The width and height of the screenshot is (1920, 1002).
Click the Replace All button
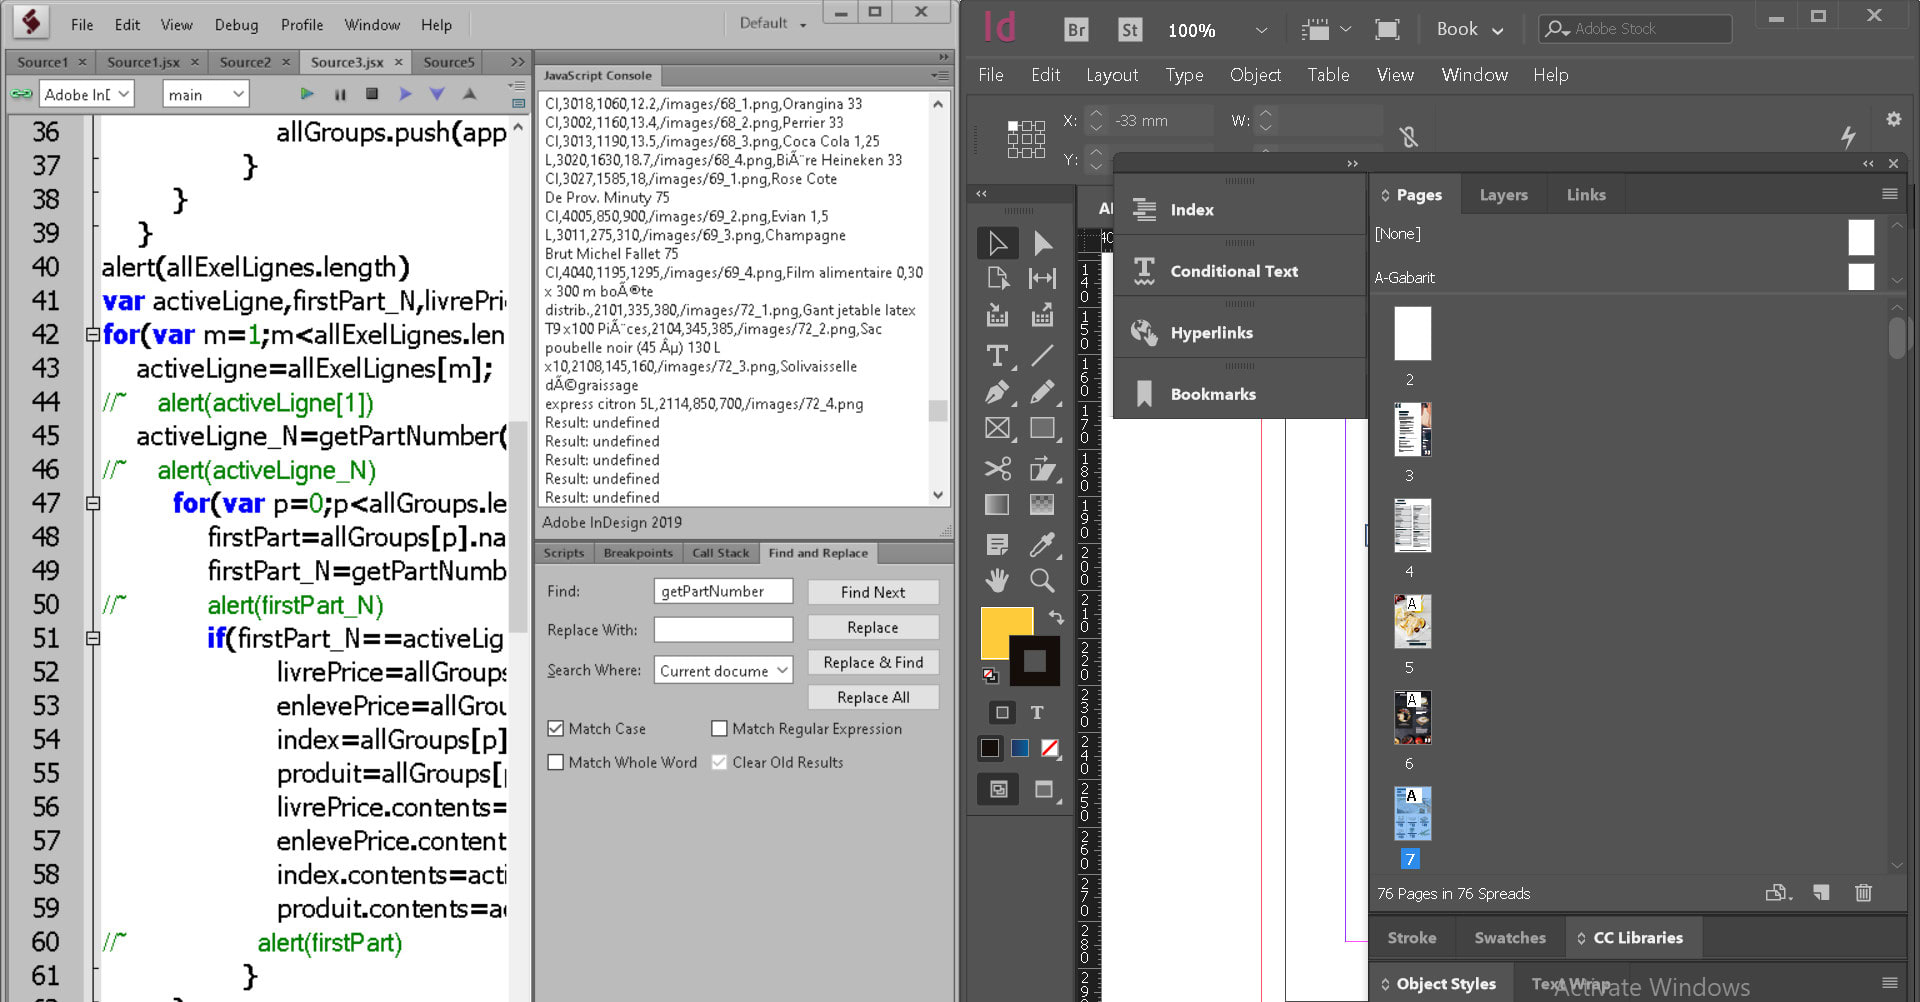(872, 697)
